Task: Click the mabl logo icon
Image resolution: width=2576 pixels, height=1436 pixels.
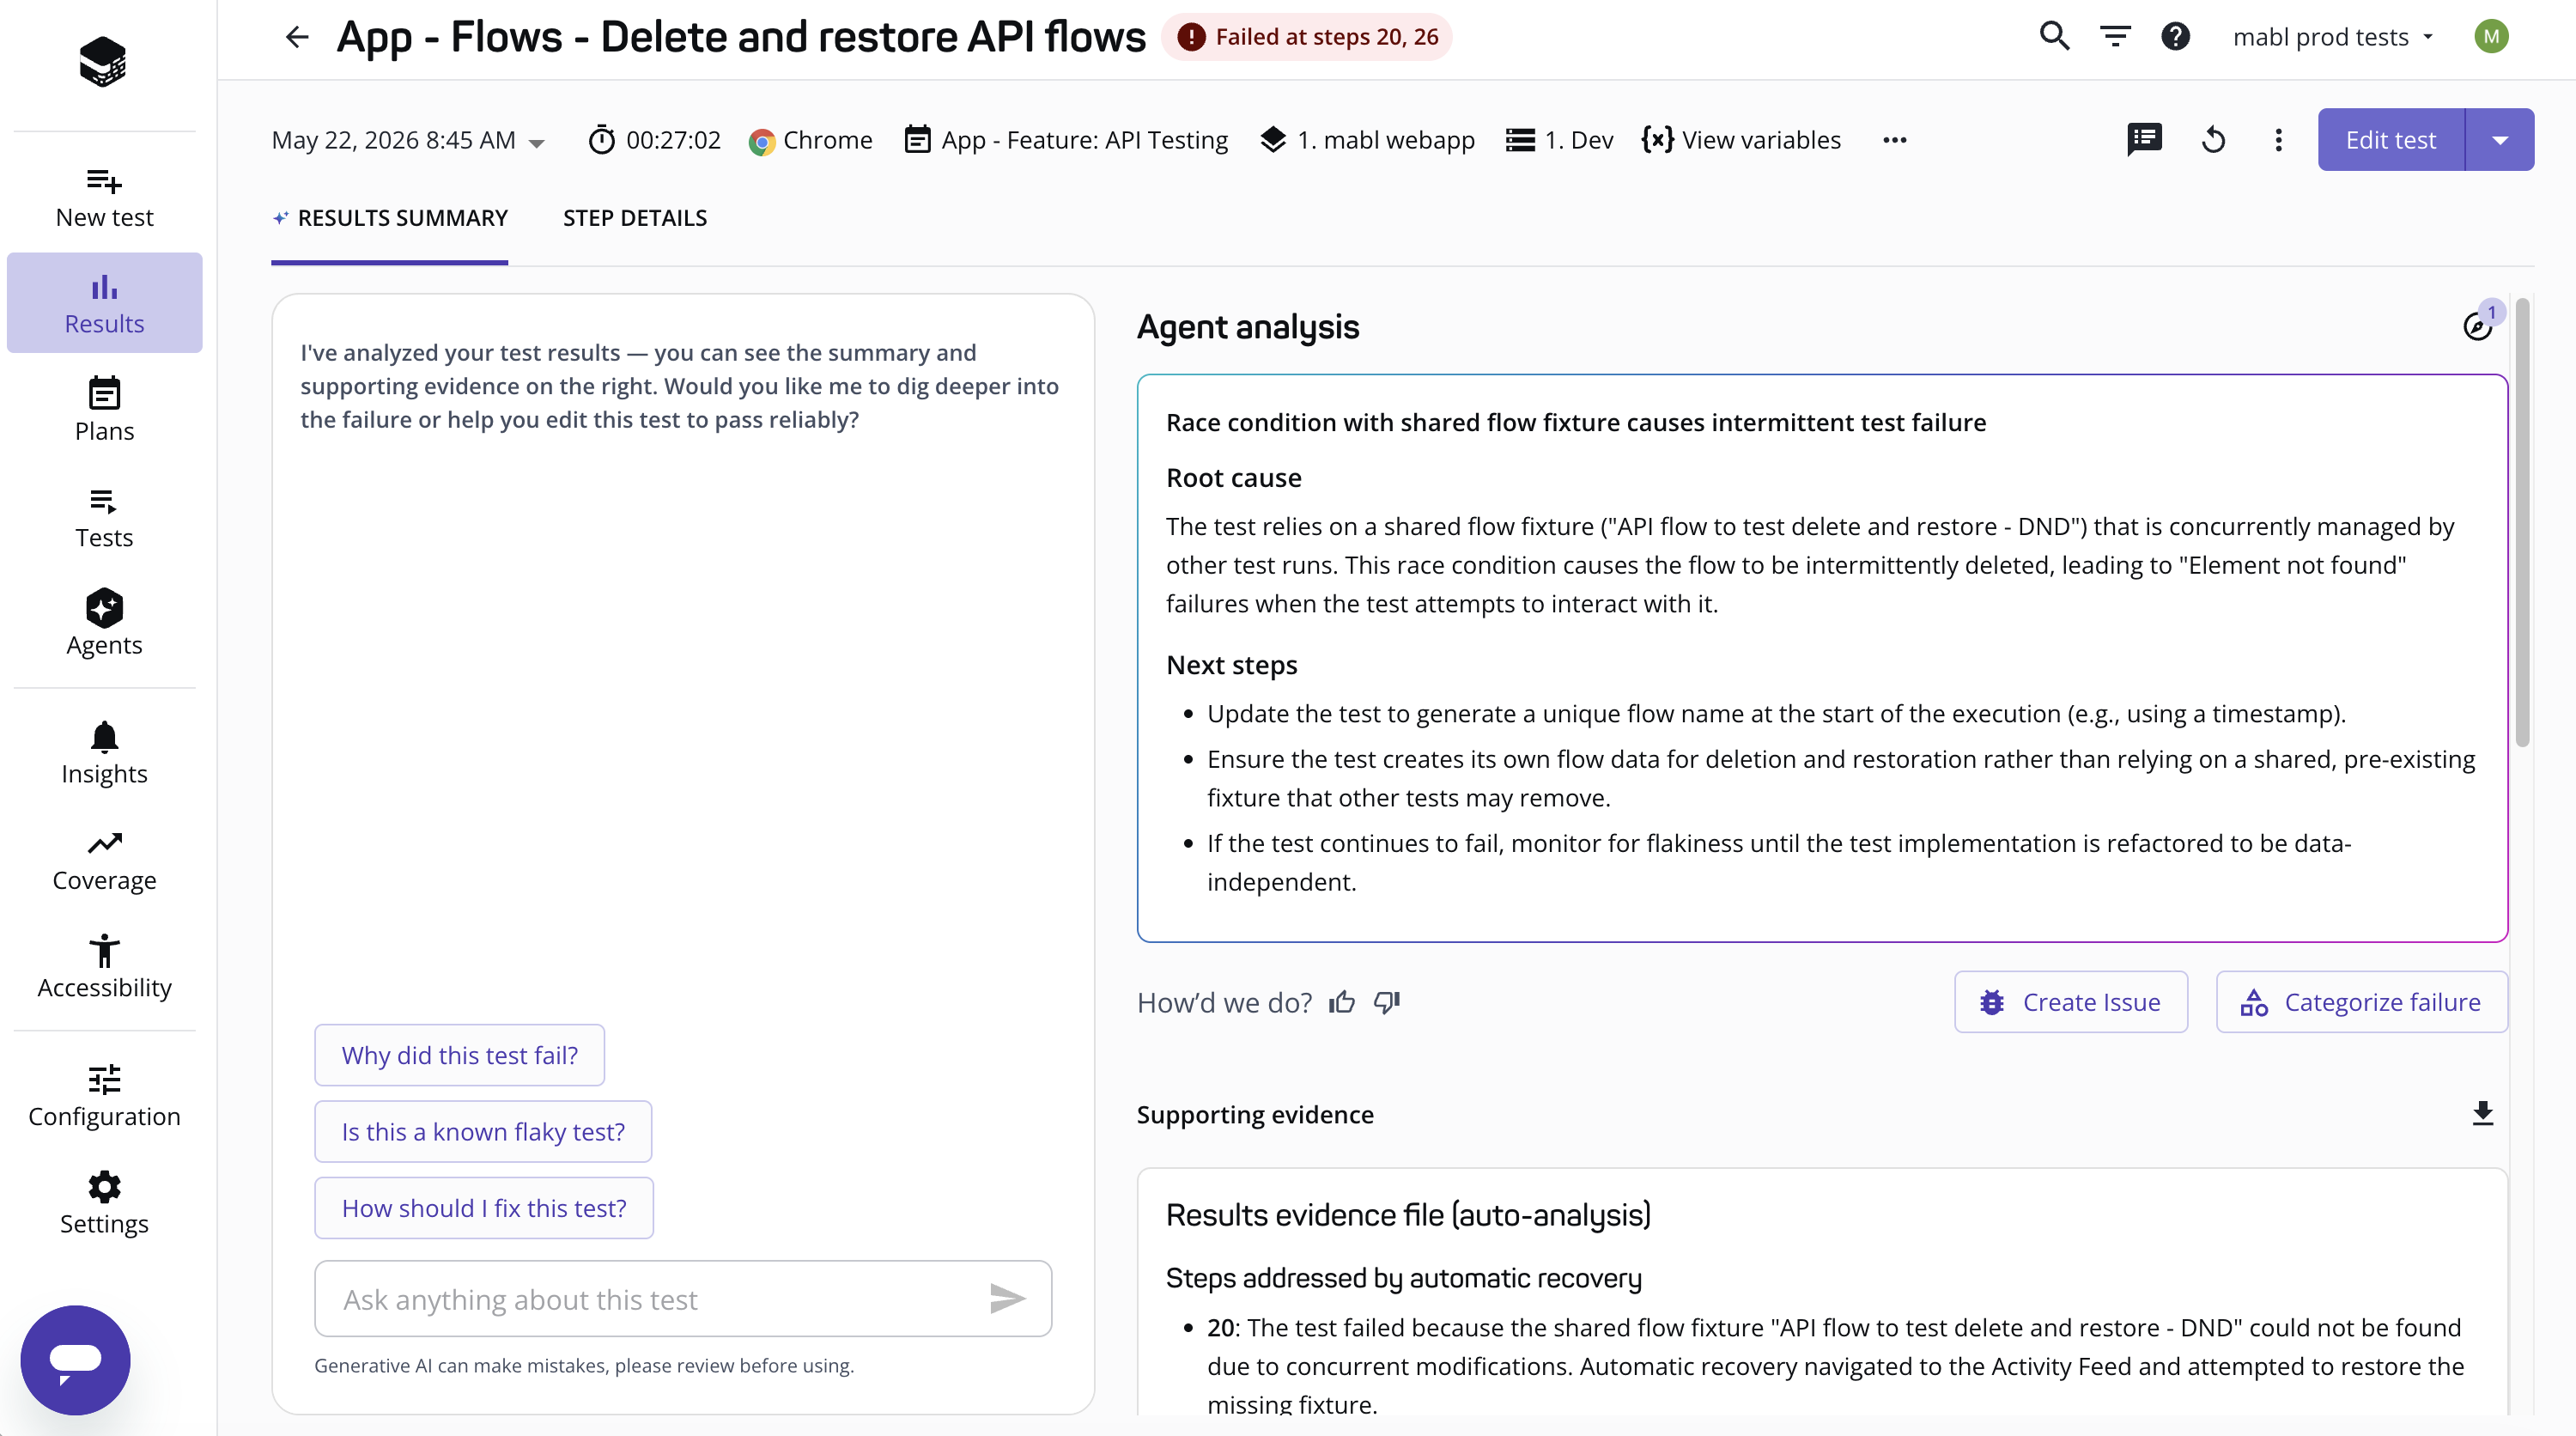Action: point(103,62)
